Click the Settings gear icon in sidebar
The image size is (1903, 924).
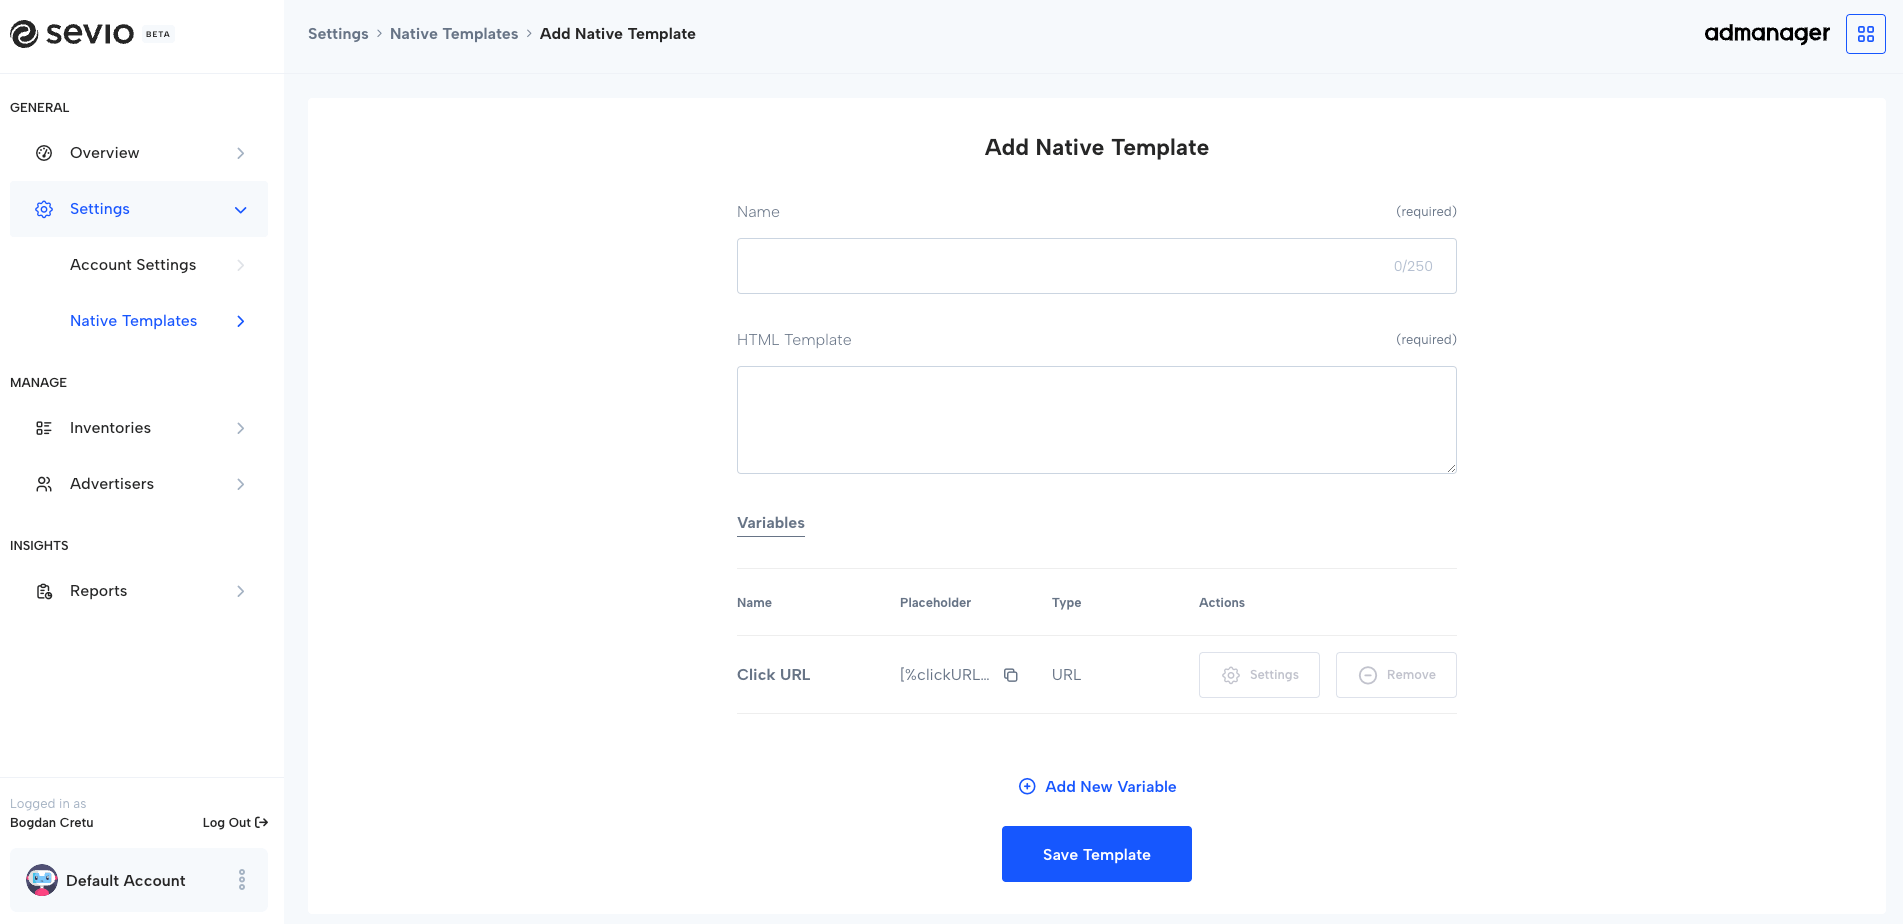[x=43, y=209]
